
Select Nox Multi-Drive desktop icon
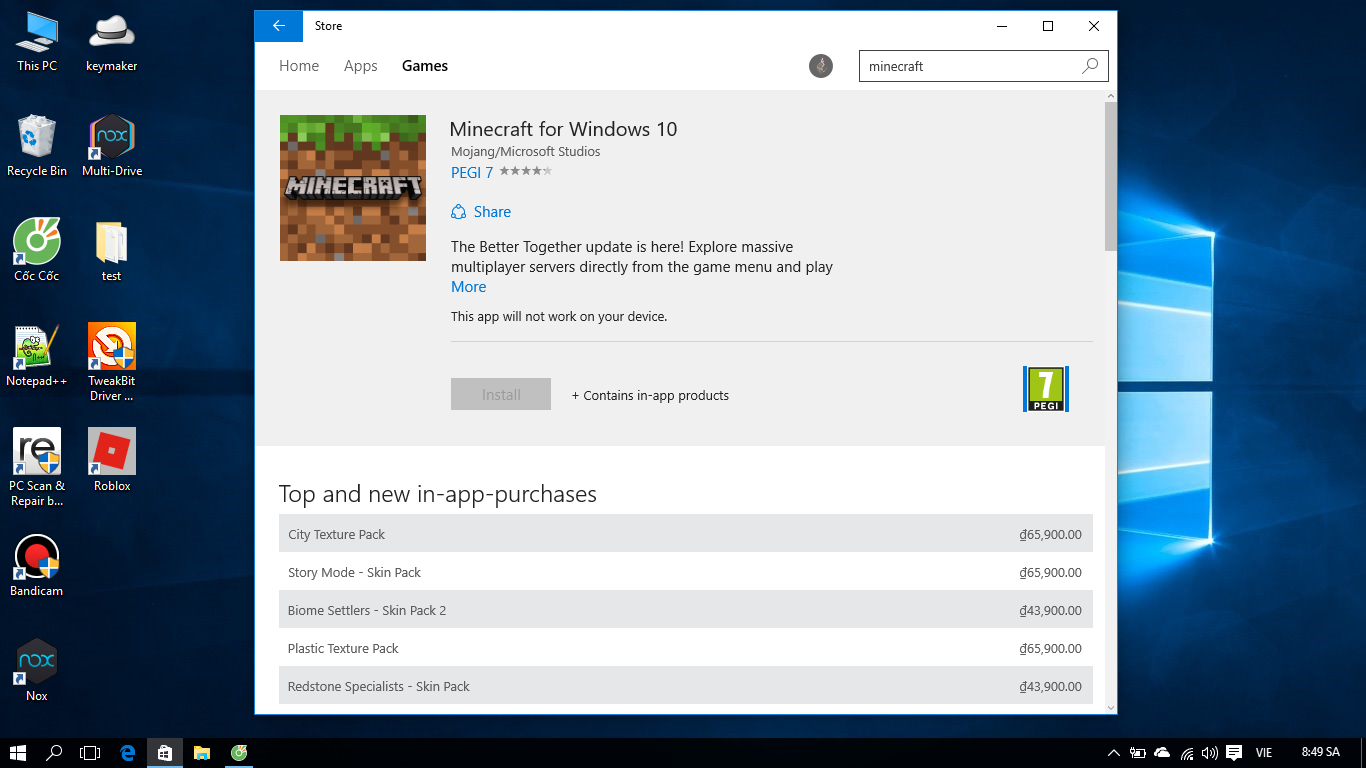(x=112, y=147)
